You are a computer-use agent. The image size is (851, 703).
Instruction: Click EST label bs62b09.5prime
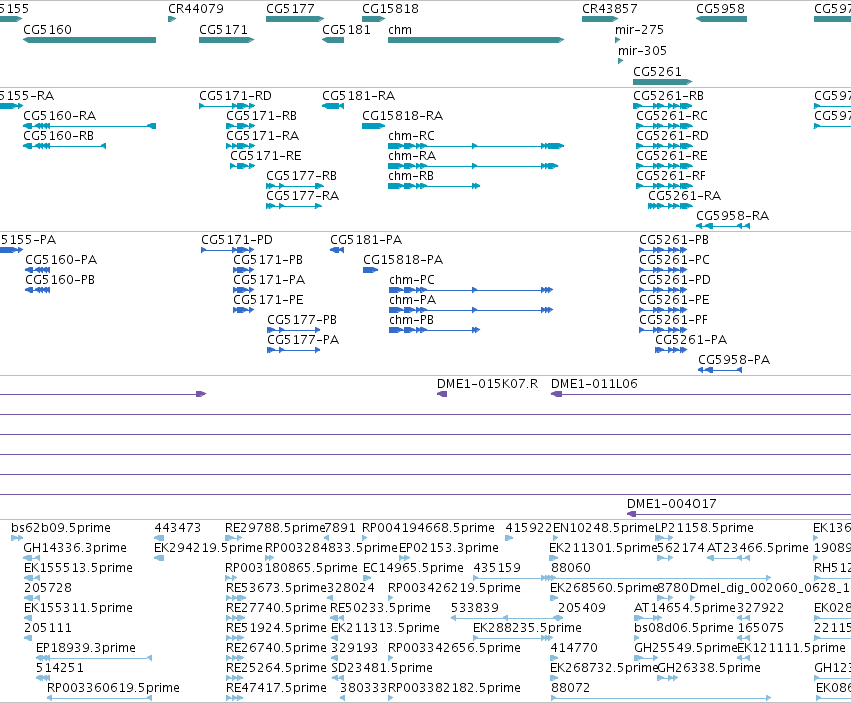(61, 528)
